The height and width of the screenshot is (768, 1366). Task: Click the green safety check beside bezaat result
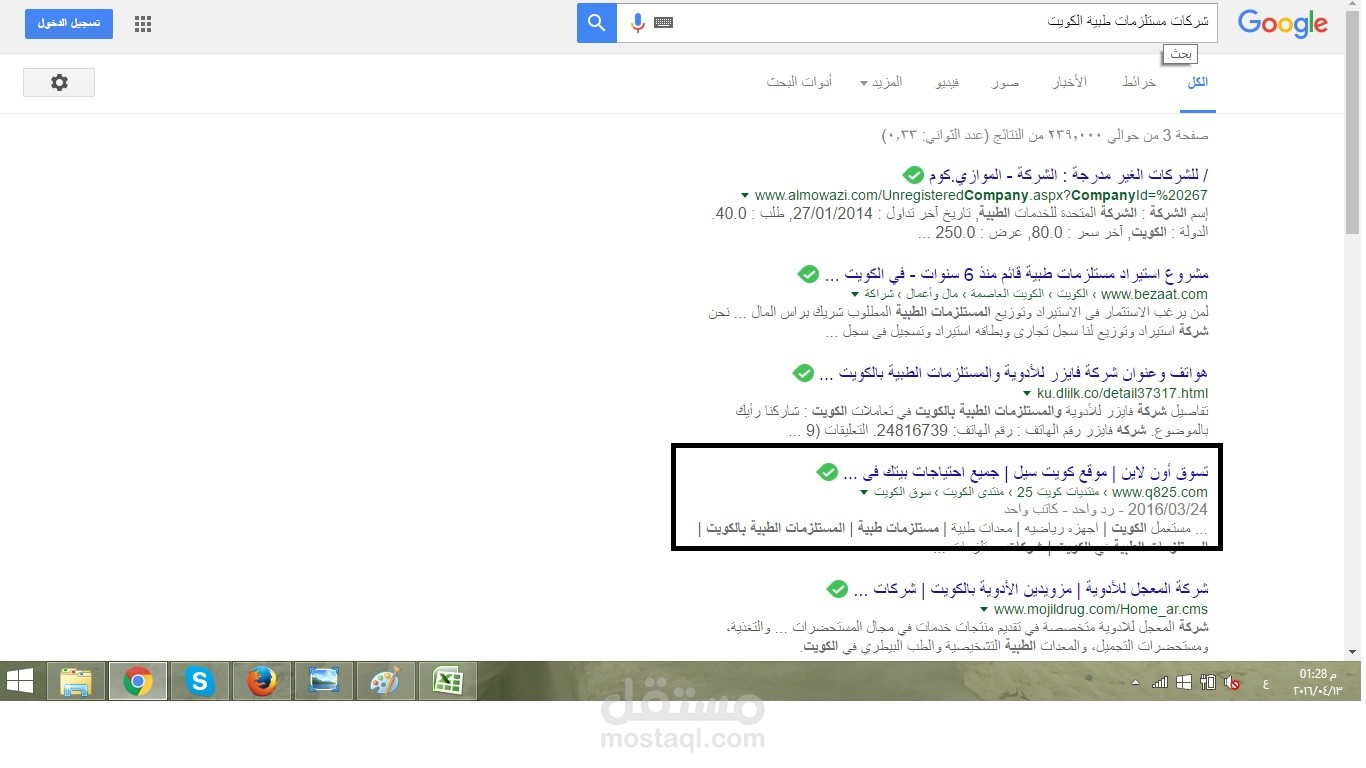(808, 273)
